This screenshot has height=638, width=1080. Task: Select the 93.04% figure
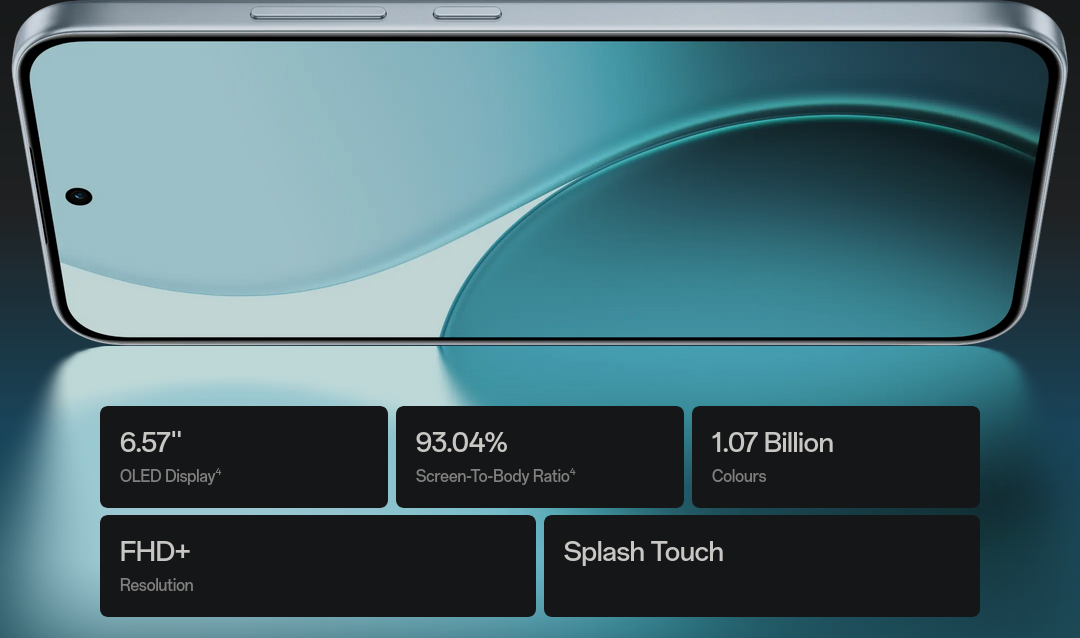pos(461,442)
